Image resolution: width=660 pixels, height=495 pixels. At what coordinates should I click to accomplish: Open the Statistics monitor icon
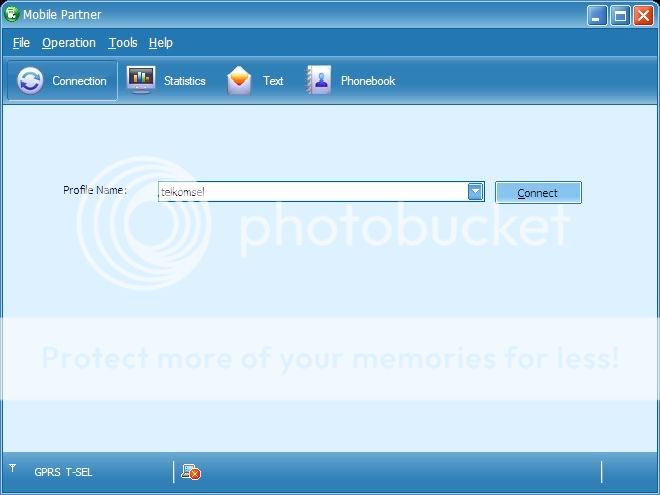[x=141, y=80]
